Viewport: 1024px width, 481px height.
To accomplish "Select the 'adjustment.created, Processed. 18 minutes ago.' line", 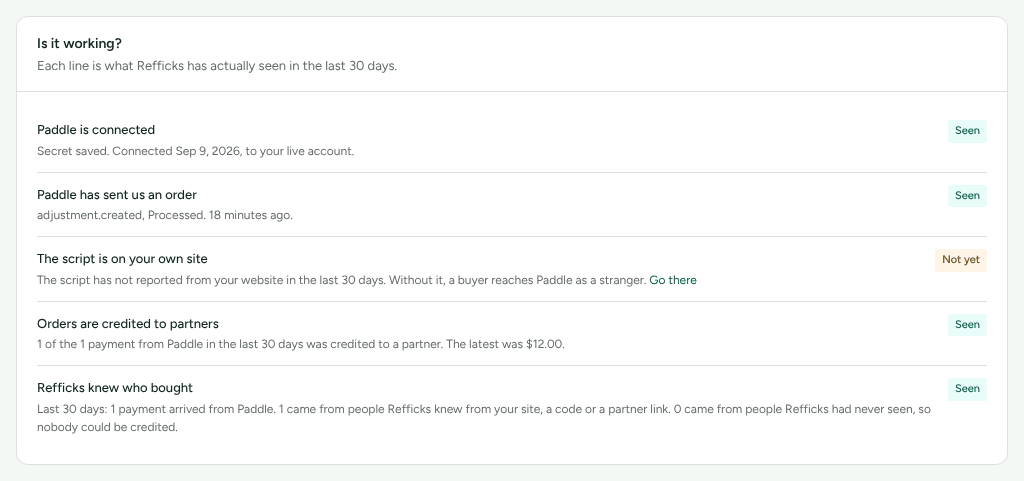I will (165, 215).
